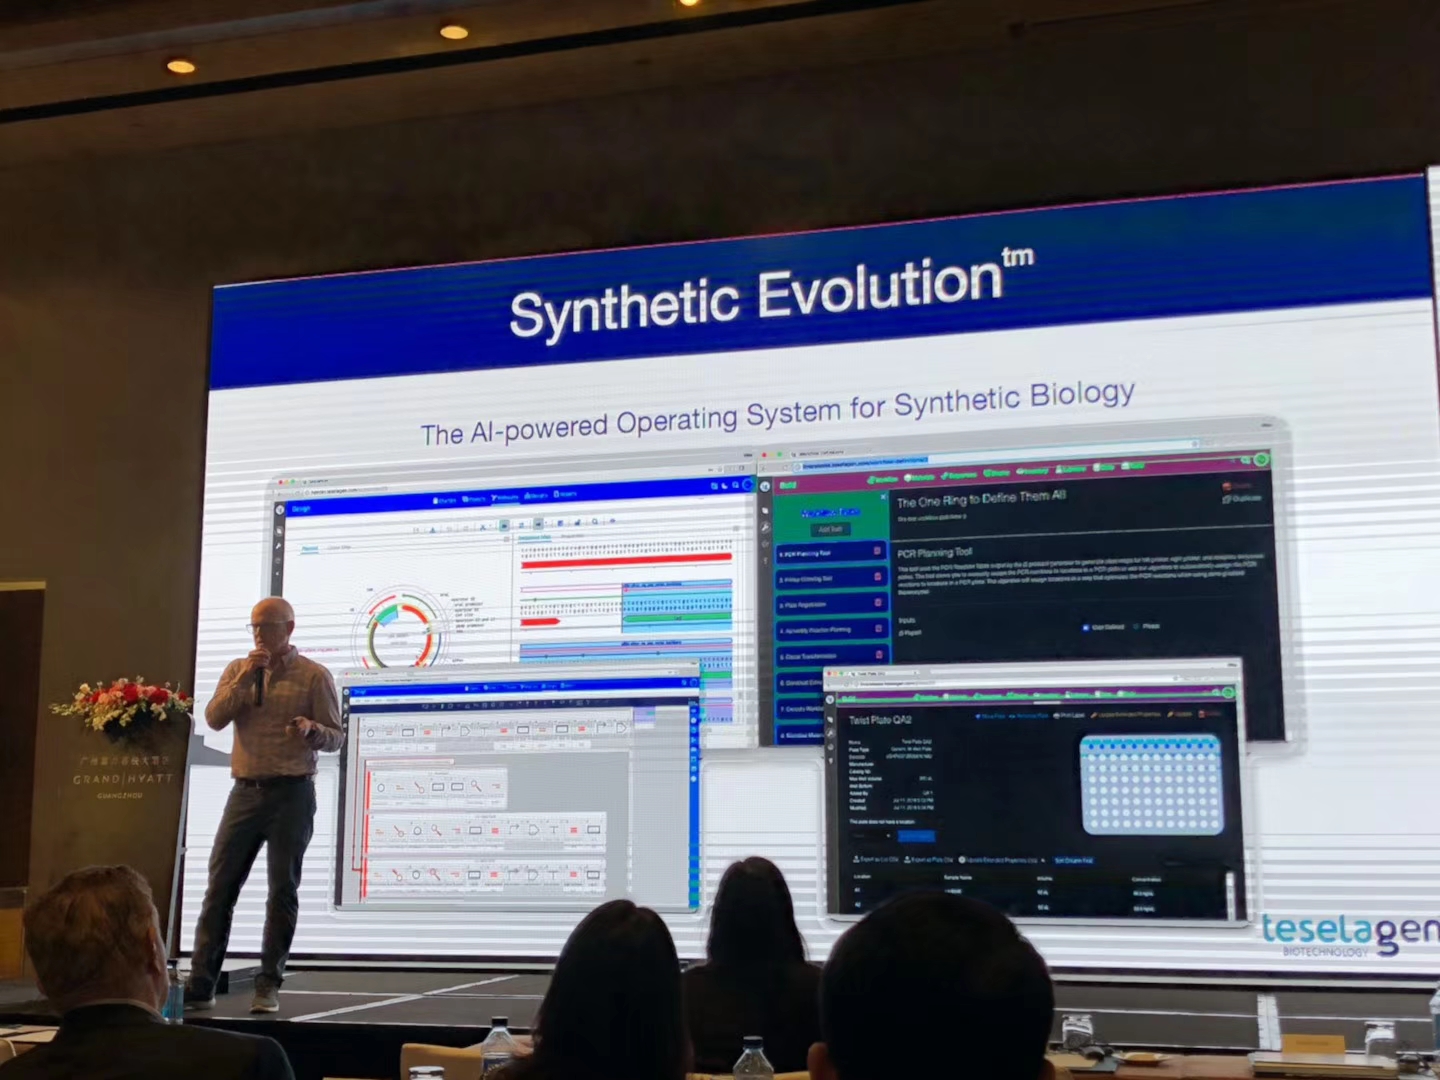
Task: Open the Plasmid tab in the map panel
Action: pyautogui.click(x=310, y=548)
